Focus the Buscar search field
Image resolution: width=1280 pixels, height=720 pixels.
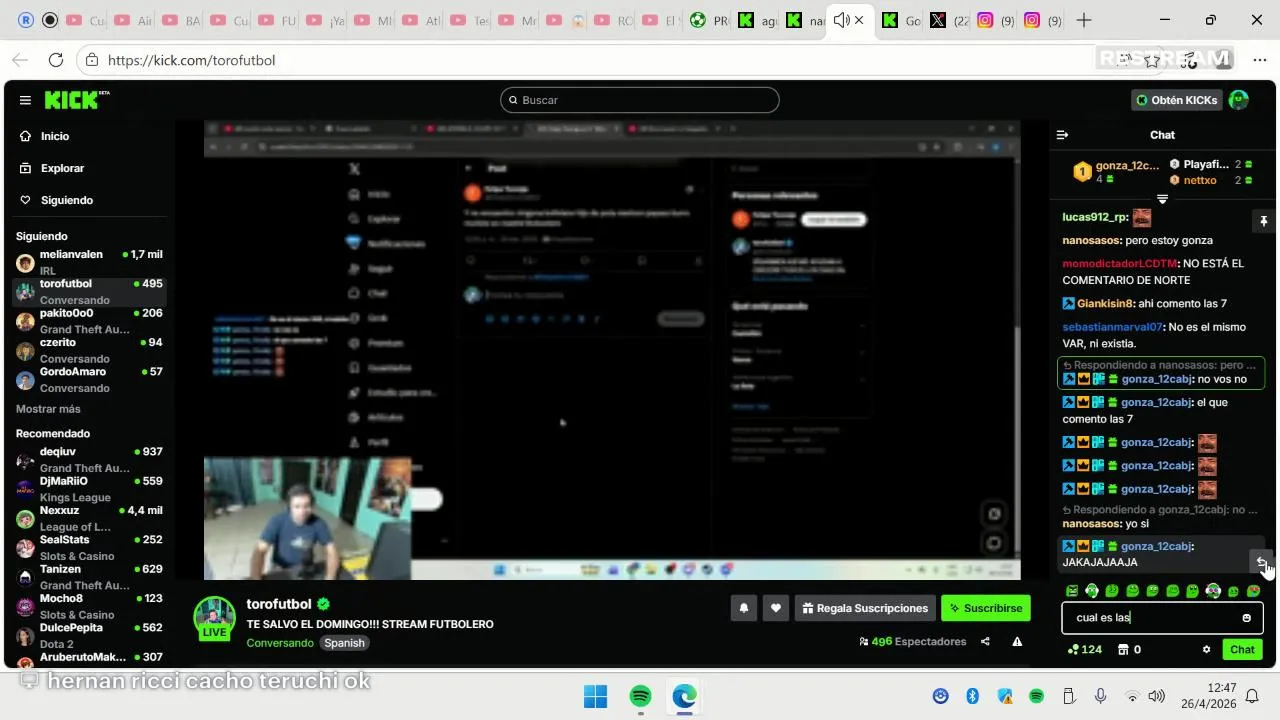click(640, 100)
